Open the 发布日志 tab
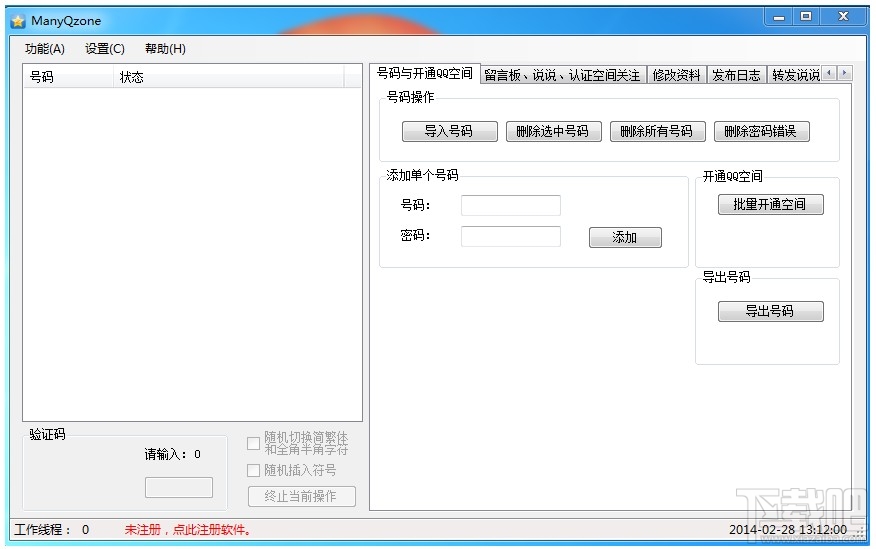 (x=736, y=75)
